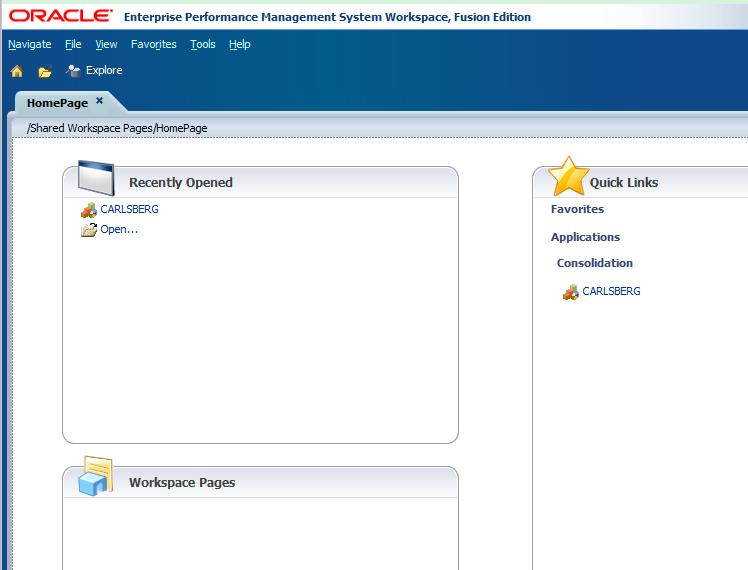Screen dimensions: 748x570
Task: Click the Quick Links star icon
Action: point(568,176)
